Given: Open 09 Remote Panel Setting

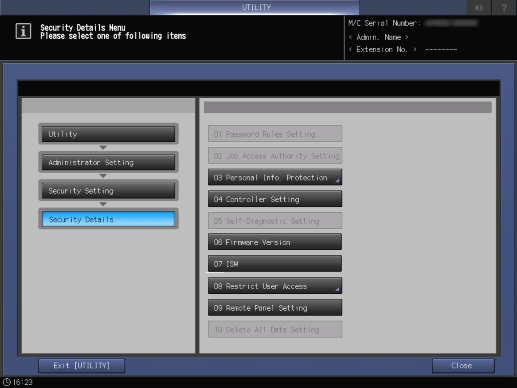Looking at the screenshot, I should (275, 308).
